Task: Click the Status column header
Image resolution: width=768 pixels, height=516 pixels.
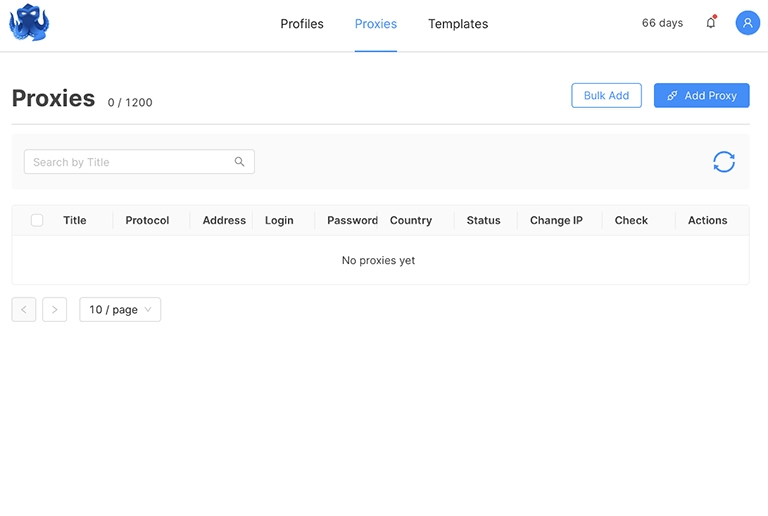Action: [x=483, y=220]
